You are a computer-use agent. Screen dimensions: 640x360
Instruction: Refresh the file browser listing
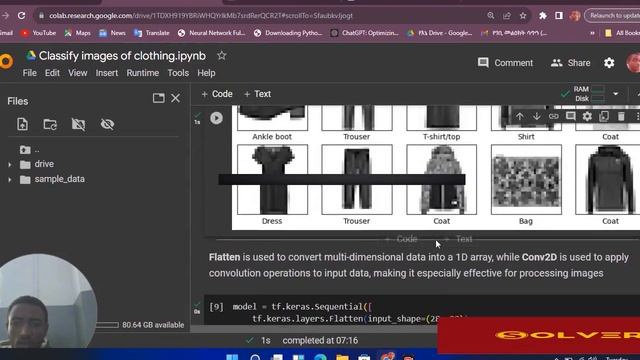coord(50,124)
